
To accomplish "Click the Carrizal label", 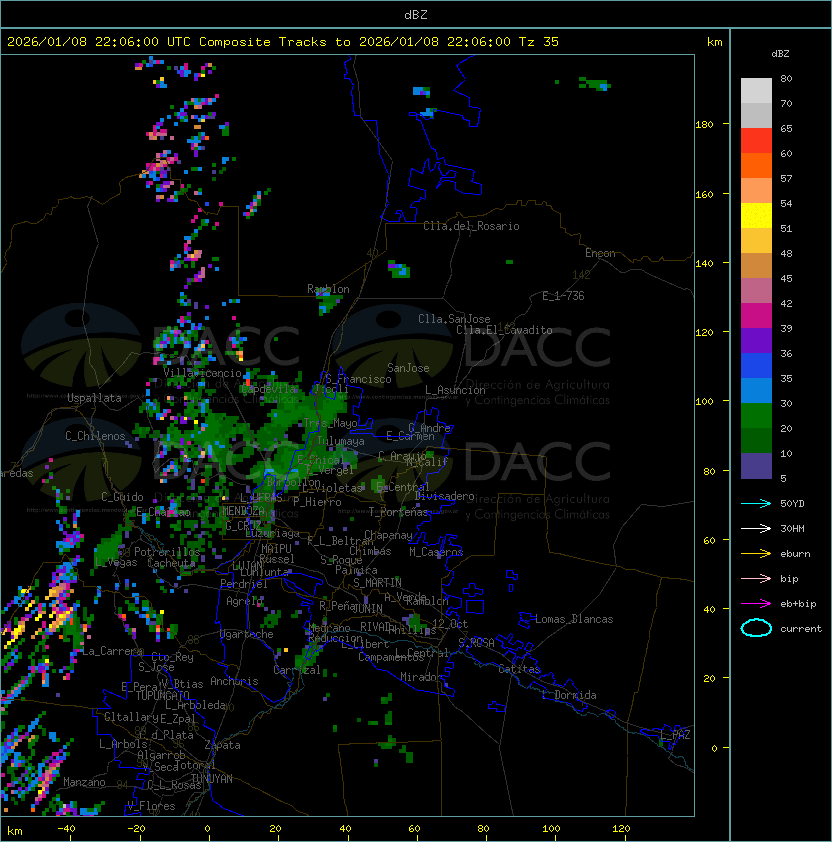I will click(x=297, y=670).
